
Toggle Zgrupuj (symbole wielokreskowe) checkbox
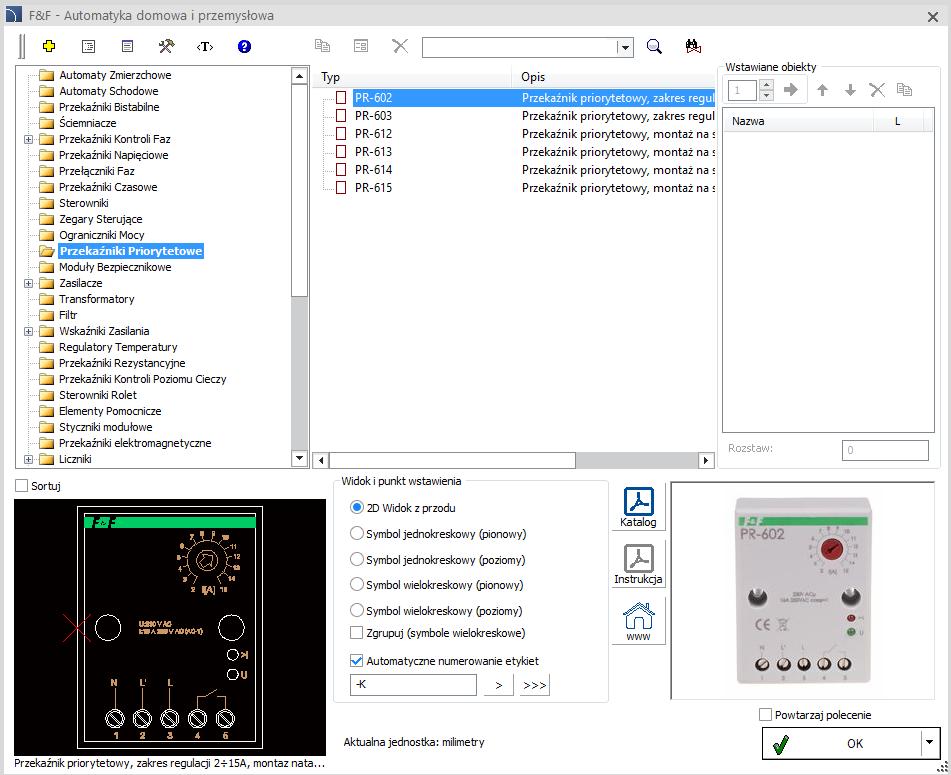357,633
